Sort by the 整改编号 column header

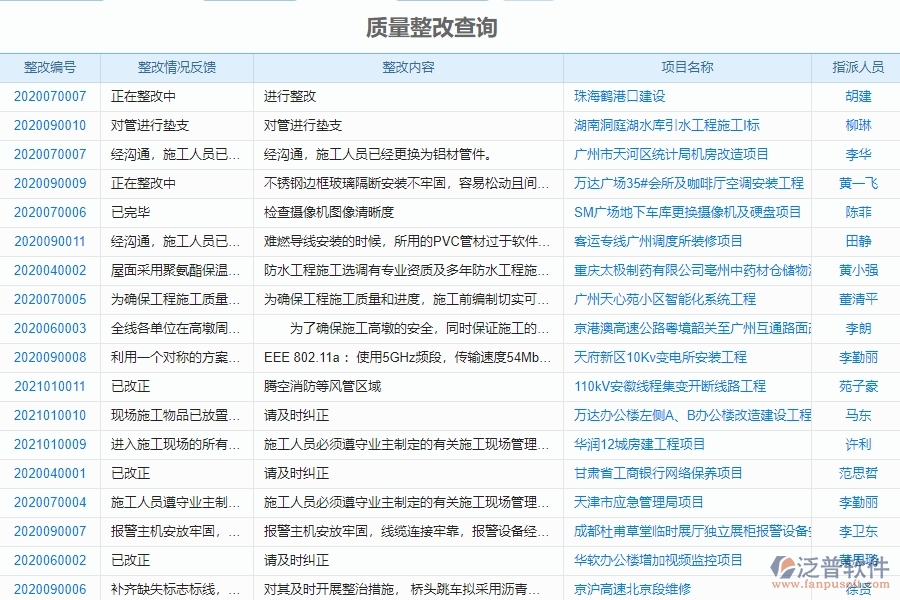pos(51,67)
